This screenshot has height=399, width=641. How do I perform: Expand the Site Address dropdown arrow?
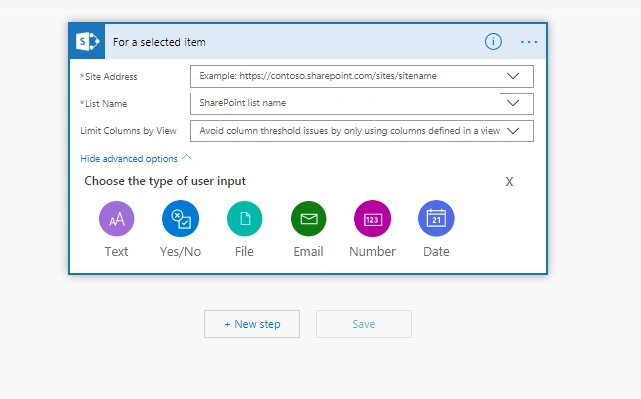click(x=513, y=76)
